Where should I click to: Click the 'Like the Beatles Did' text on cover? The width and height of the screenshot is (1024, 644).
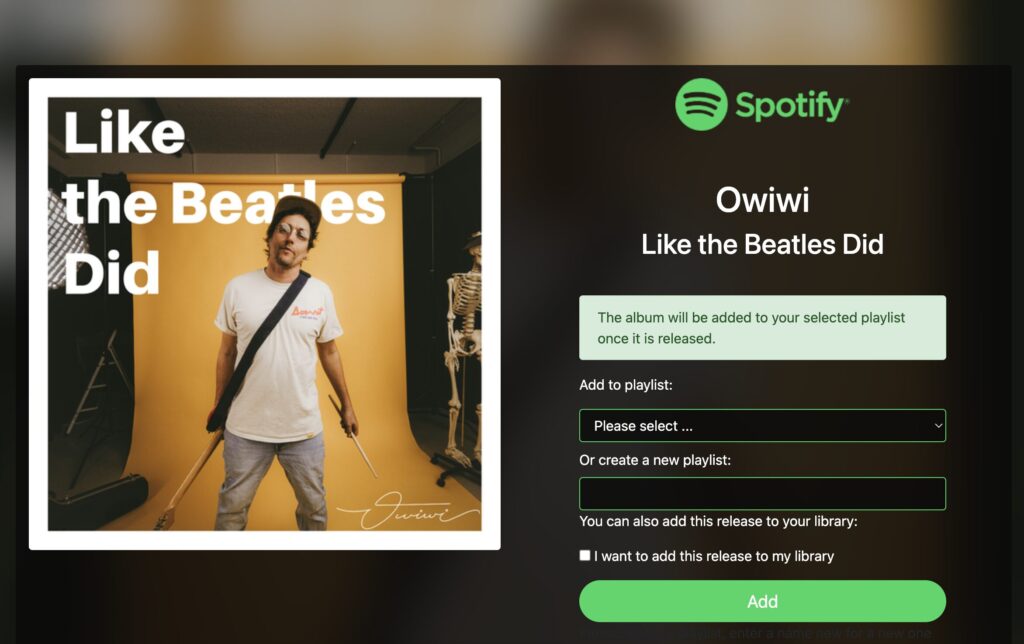tap(224, 202)
